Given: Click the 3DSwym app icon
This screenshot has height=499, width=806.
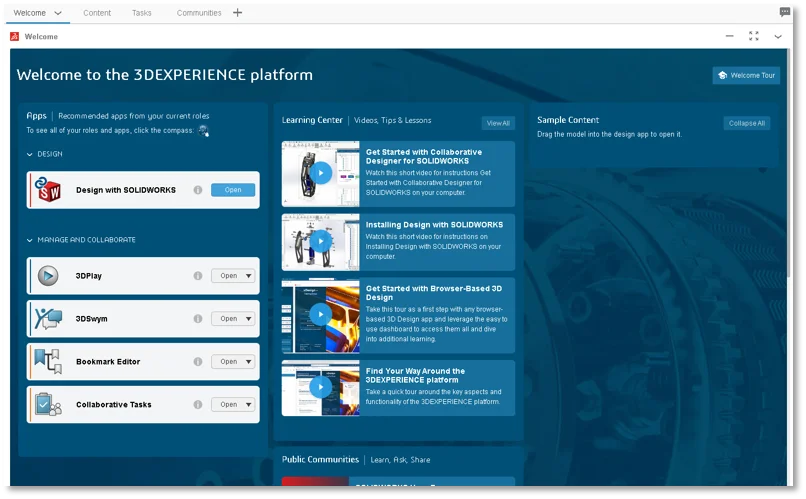Looking at the screenshot, I should [47, 319].
